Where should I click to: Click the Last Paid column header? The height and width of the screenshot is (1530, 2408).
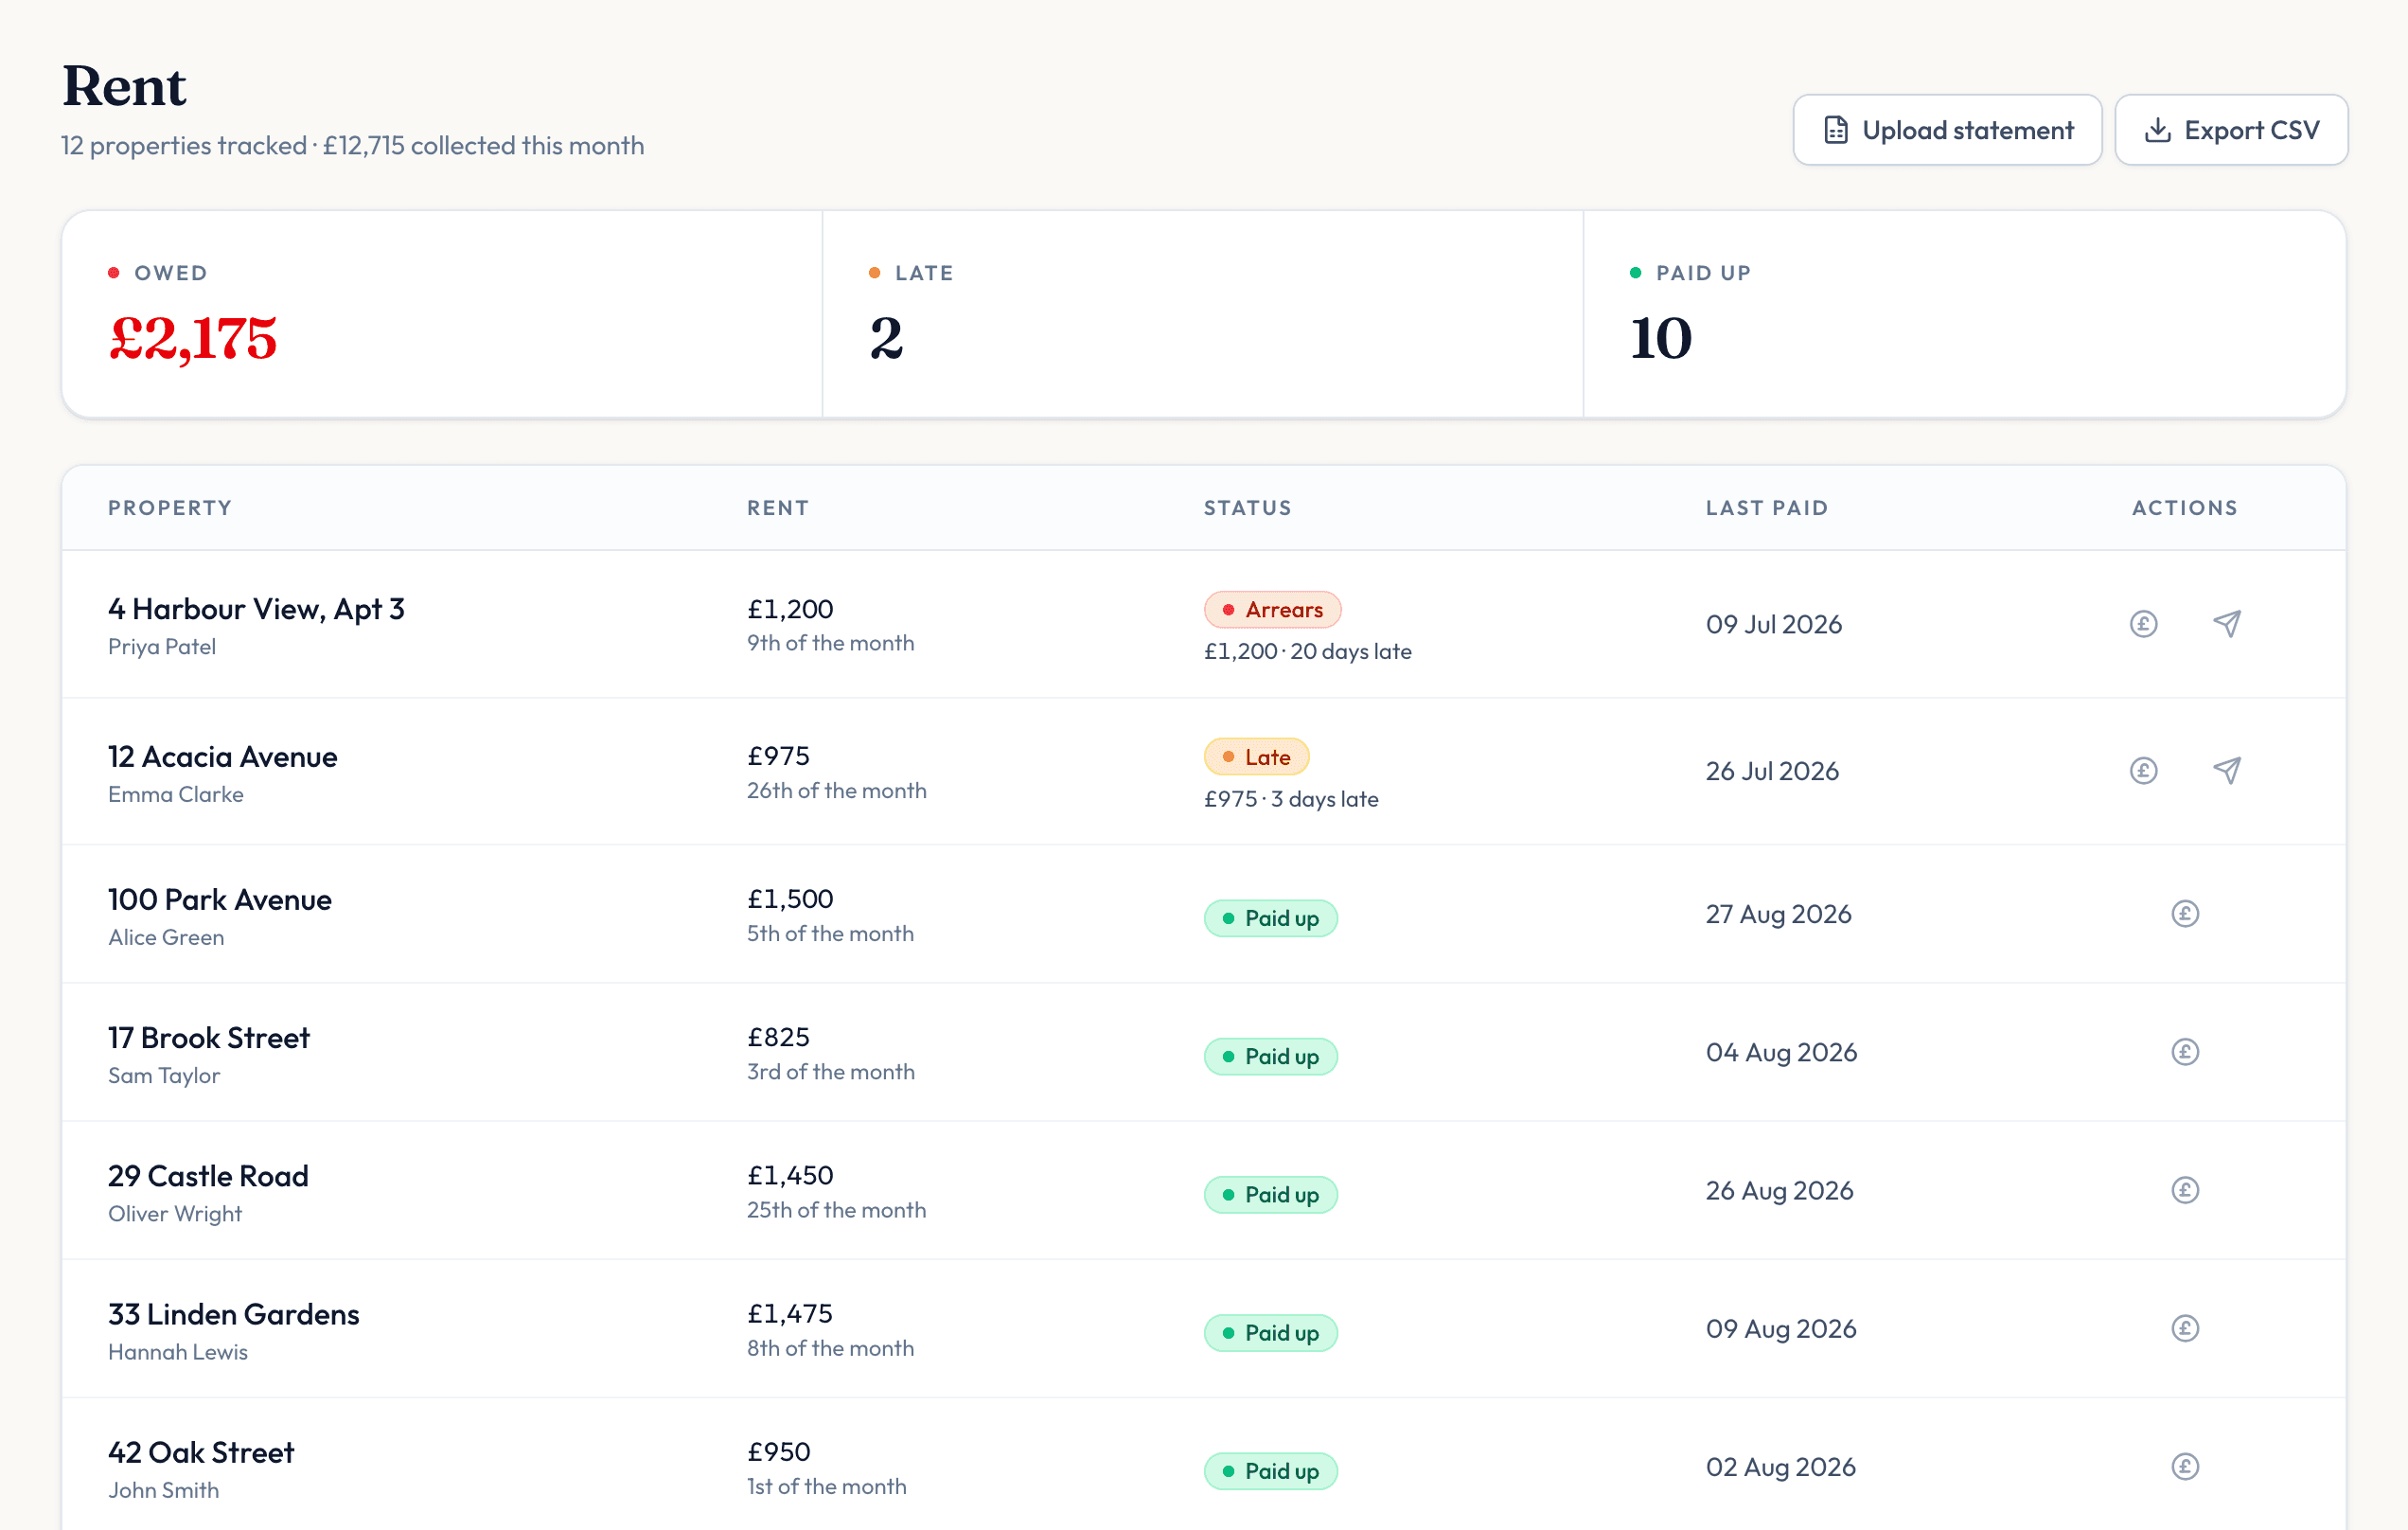(x=1767, y=508)
